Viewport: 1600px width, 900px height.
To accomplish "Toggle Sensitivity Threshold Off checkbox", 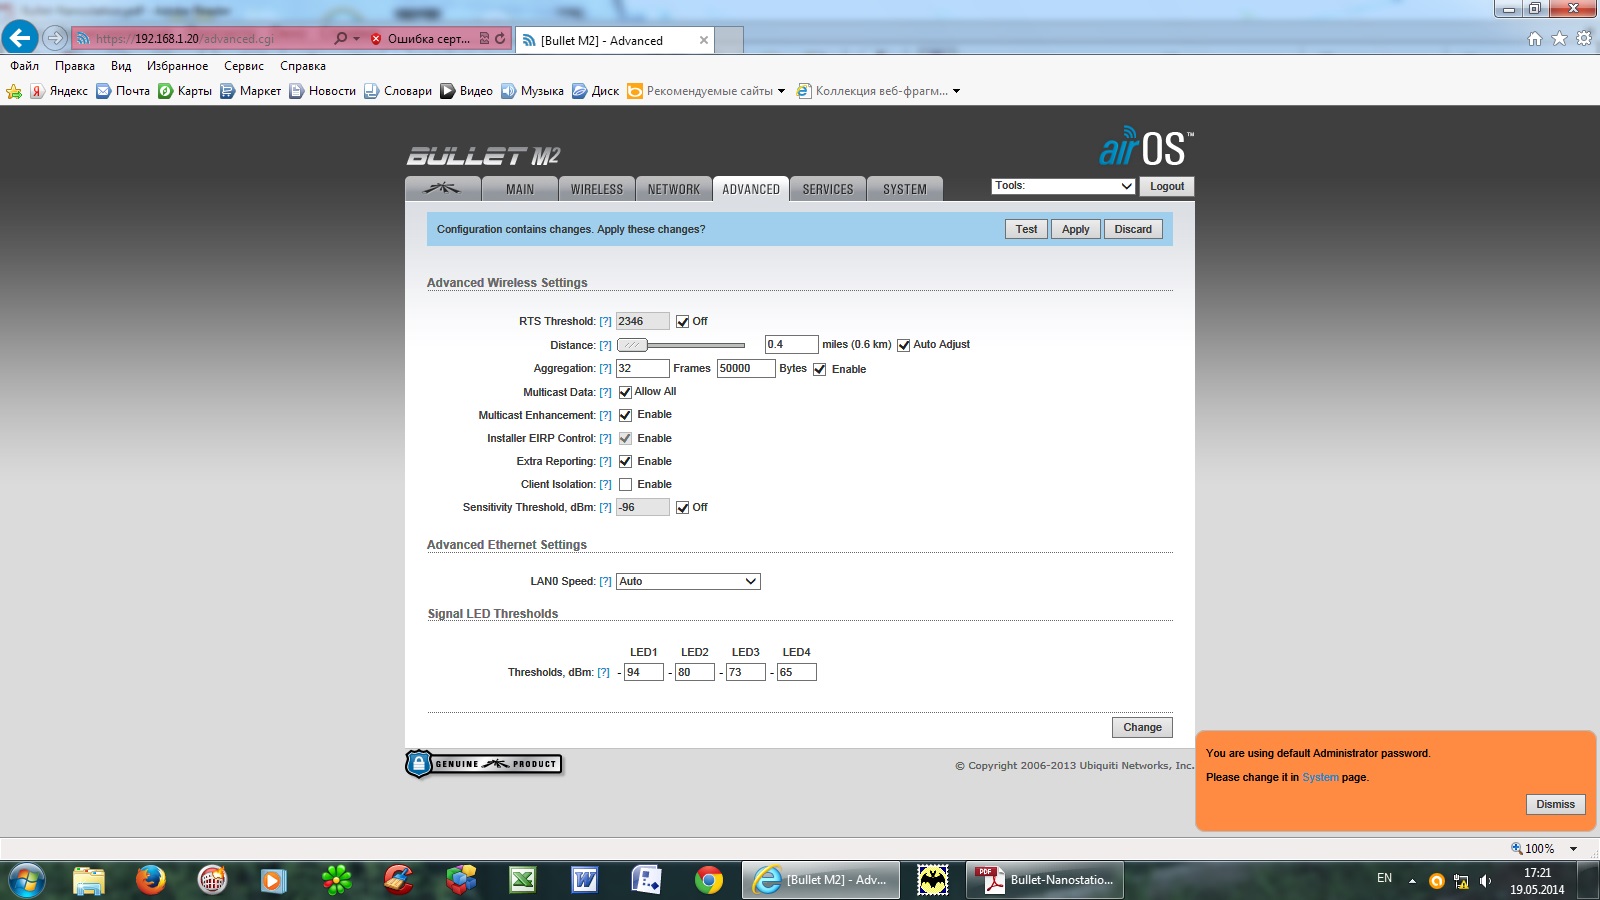I will pos(683,508).
